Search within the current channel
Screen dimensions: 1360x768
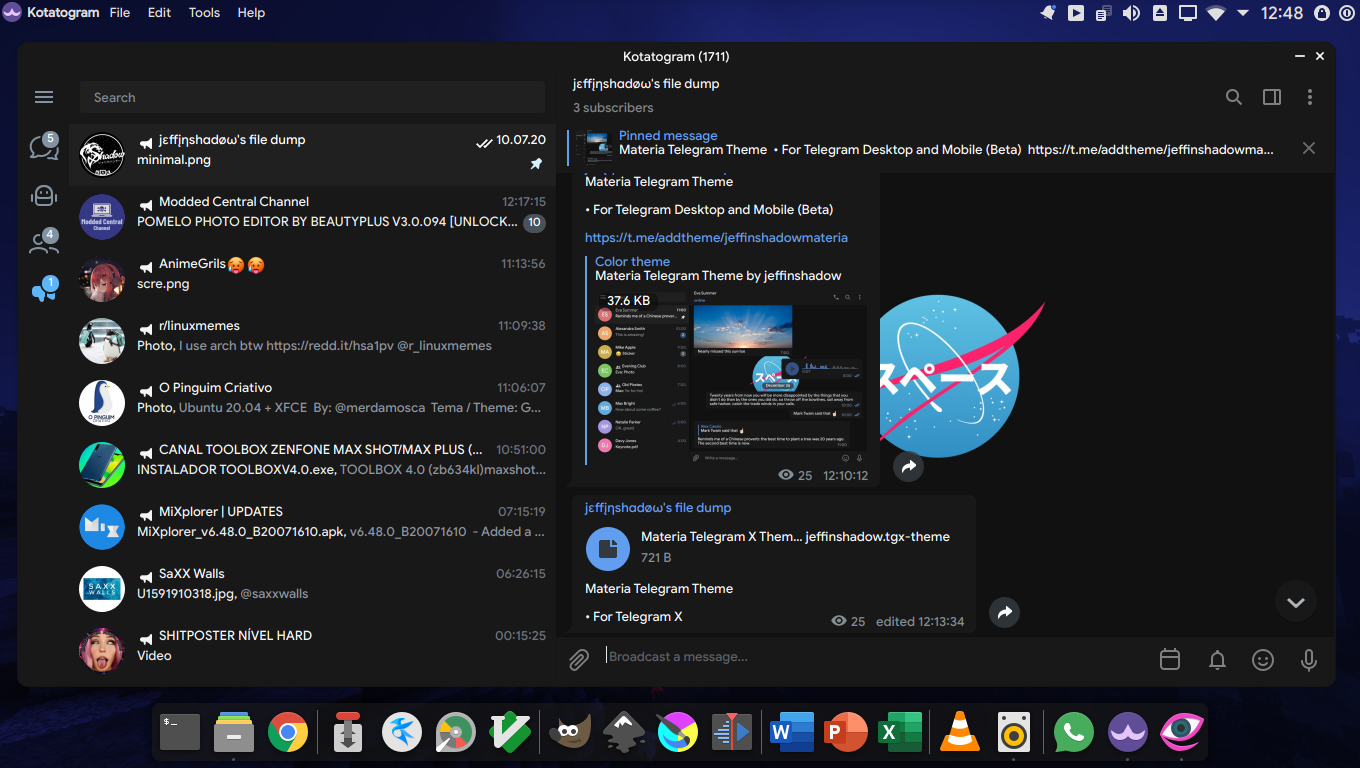(x=1234, y=97)
